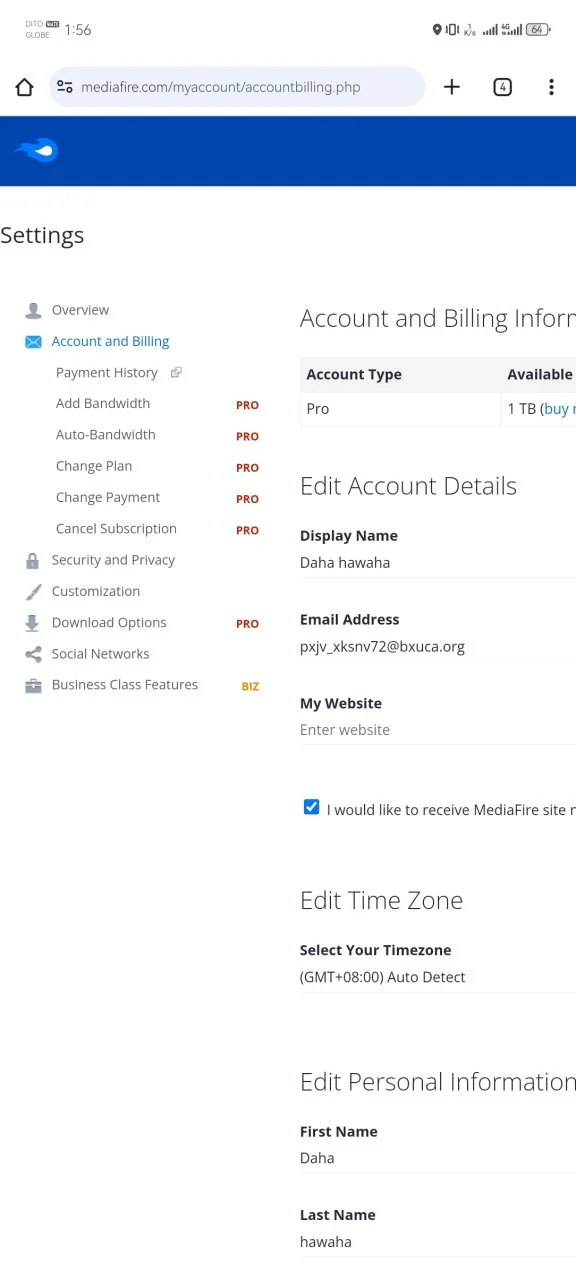Image resolution: width=576 pixels, height=1280 pixels.
Task: Uncheck the receive MediaFire site news checkbox
Action: click(311, 807)
